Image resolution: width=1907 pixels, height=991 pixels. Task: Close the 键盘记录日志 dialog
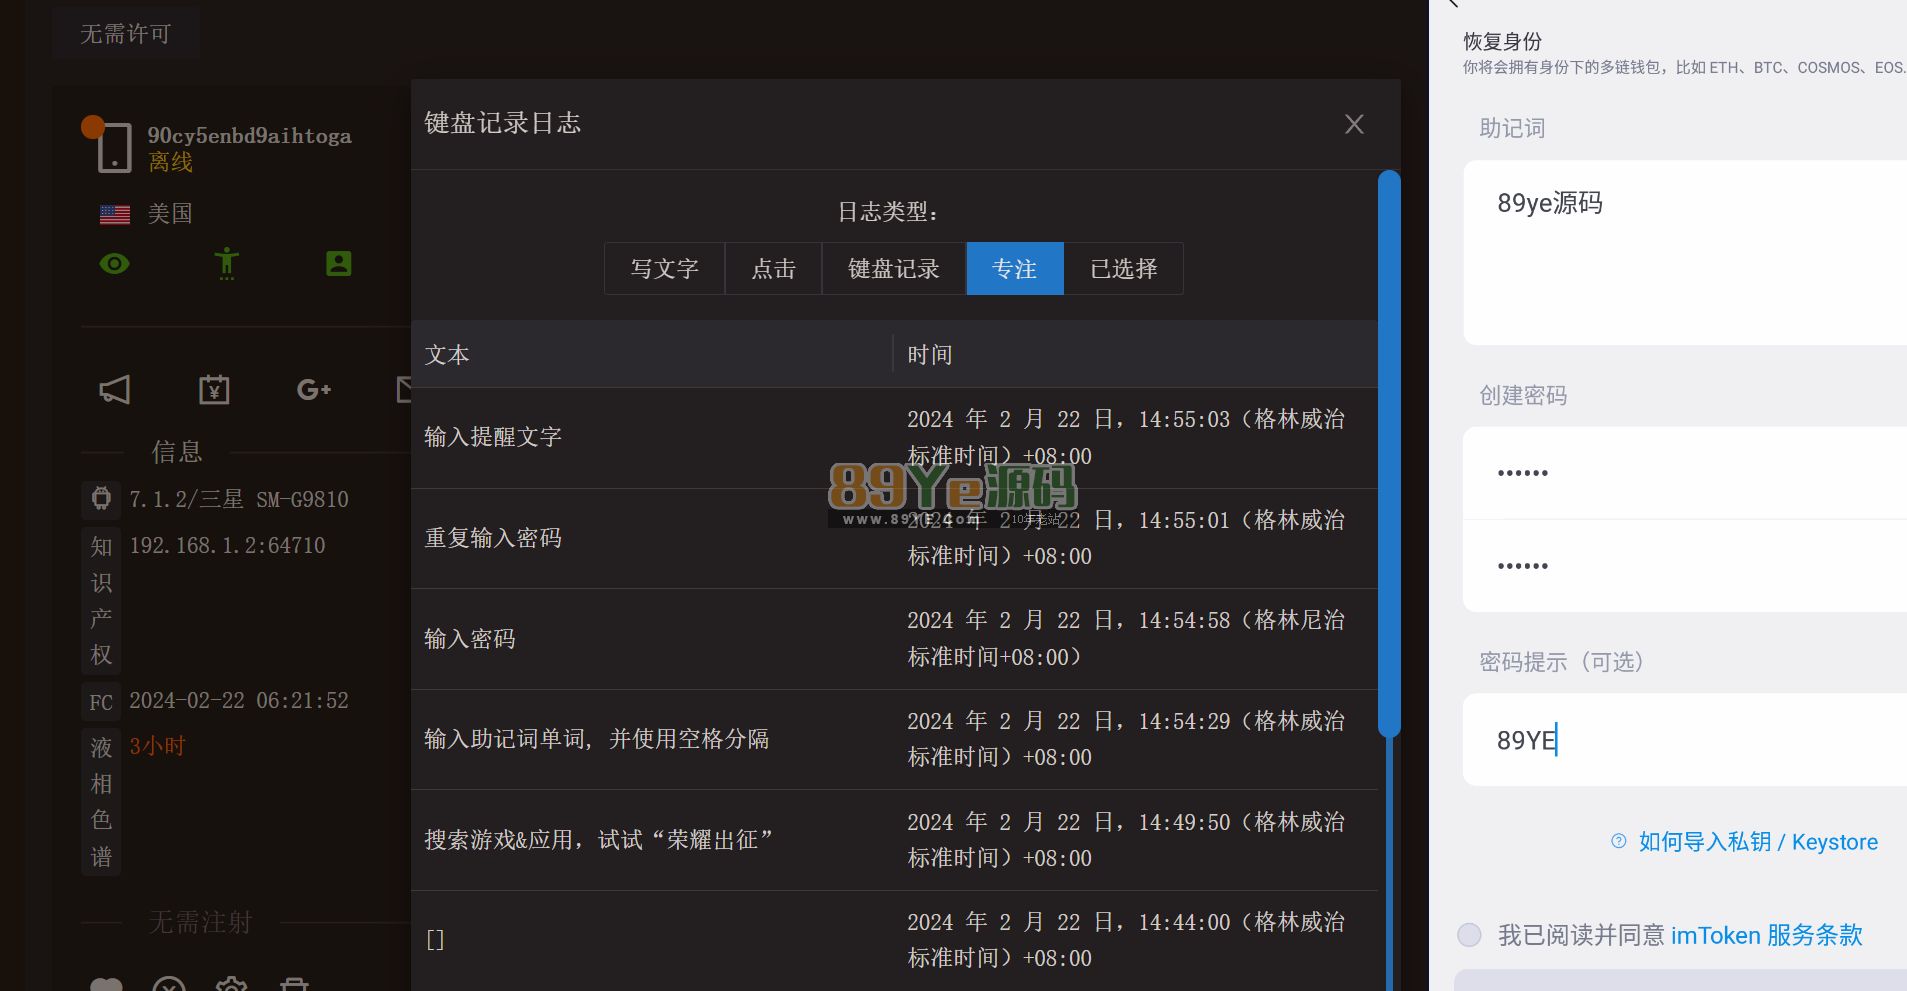click(x=1354, y=124)
